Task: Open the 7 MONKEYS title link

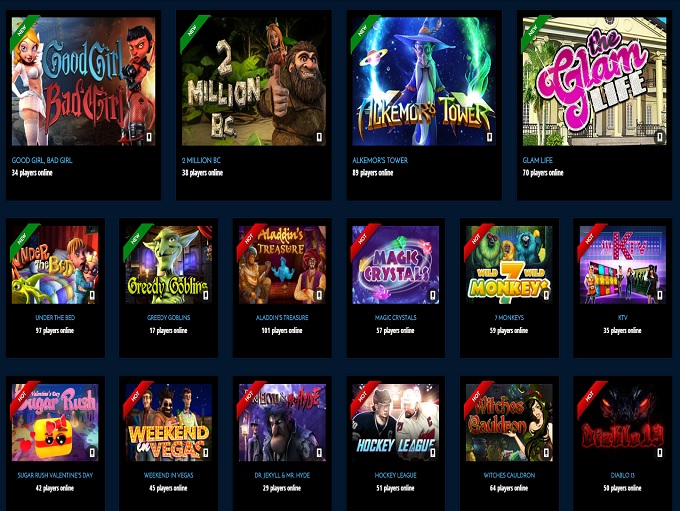Action: (x=510, y=318)
